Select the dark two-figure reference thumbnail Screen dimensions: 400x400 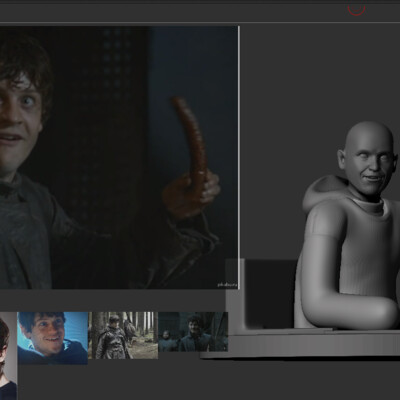pos(193,332)
